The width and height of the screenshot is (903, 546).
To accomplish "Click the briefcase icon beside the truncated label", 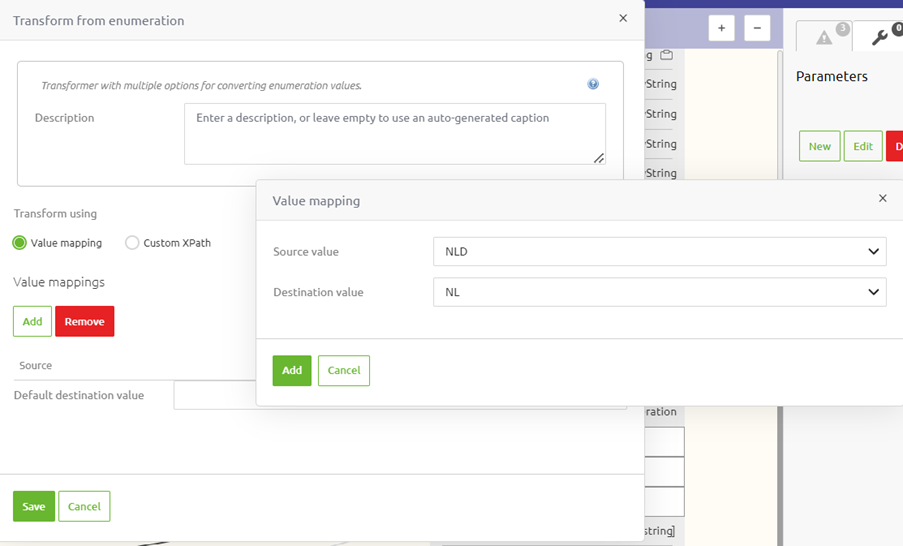I will tap(666, 55).
